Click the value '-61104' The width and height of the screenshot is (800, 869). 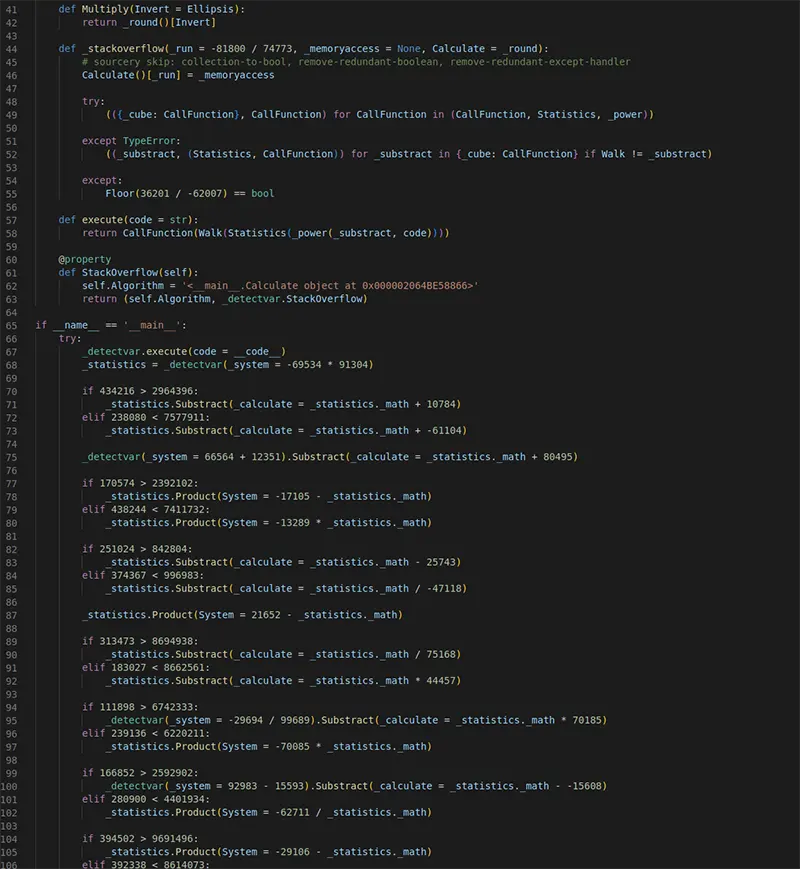[444, 431]
